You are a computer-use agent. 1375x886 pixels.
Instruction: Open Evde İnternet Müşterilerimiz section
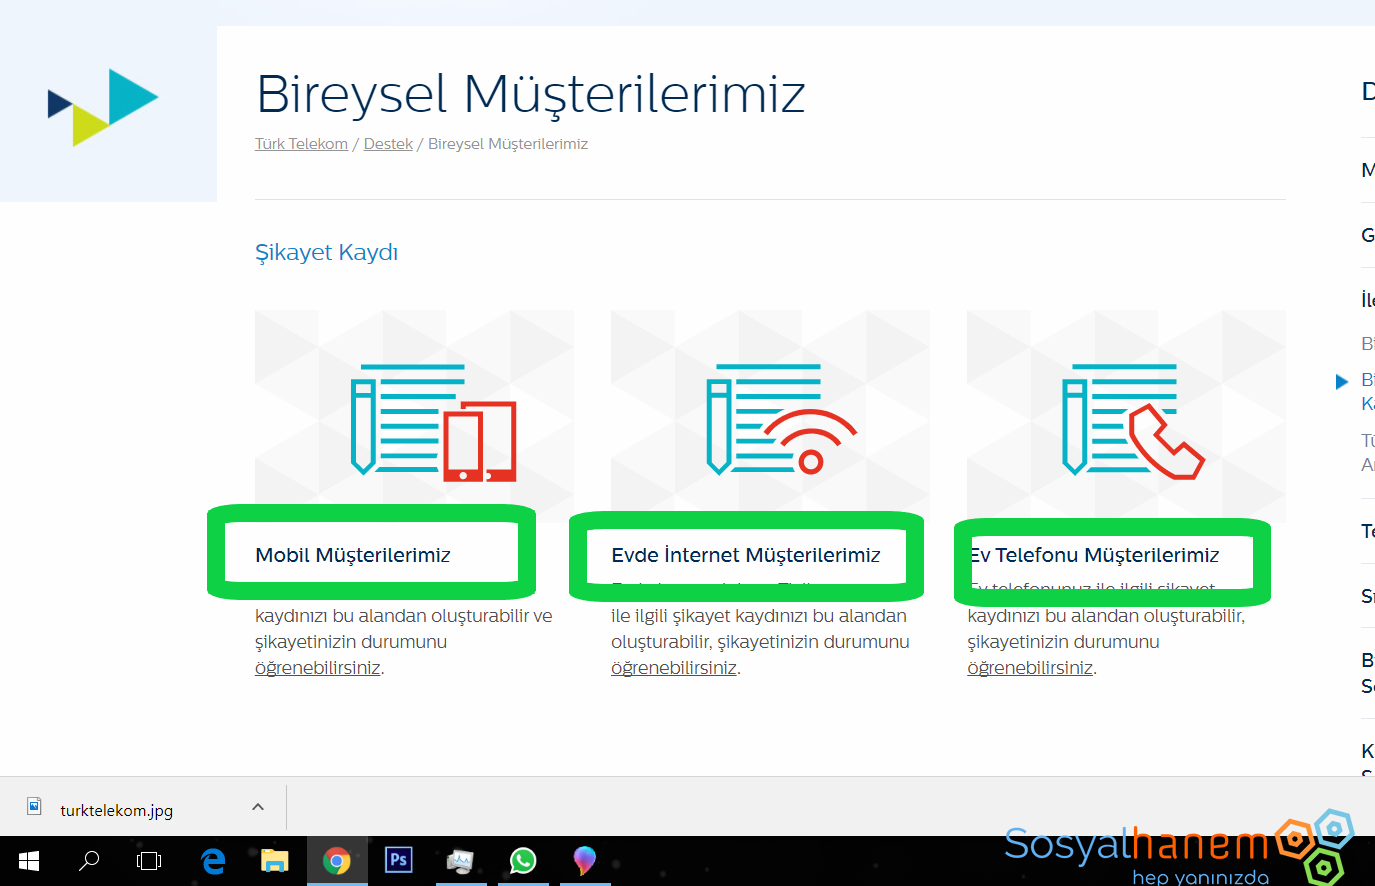(x=746, y=555)
